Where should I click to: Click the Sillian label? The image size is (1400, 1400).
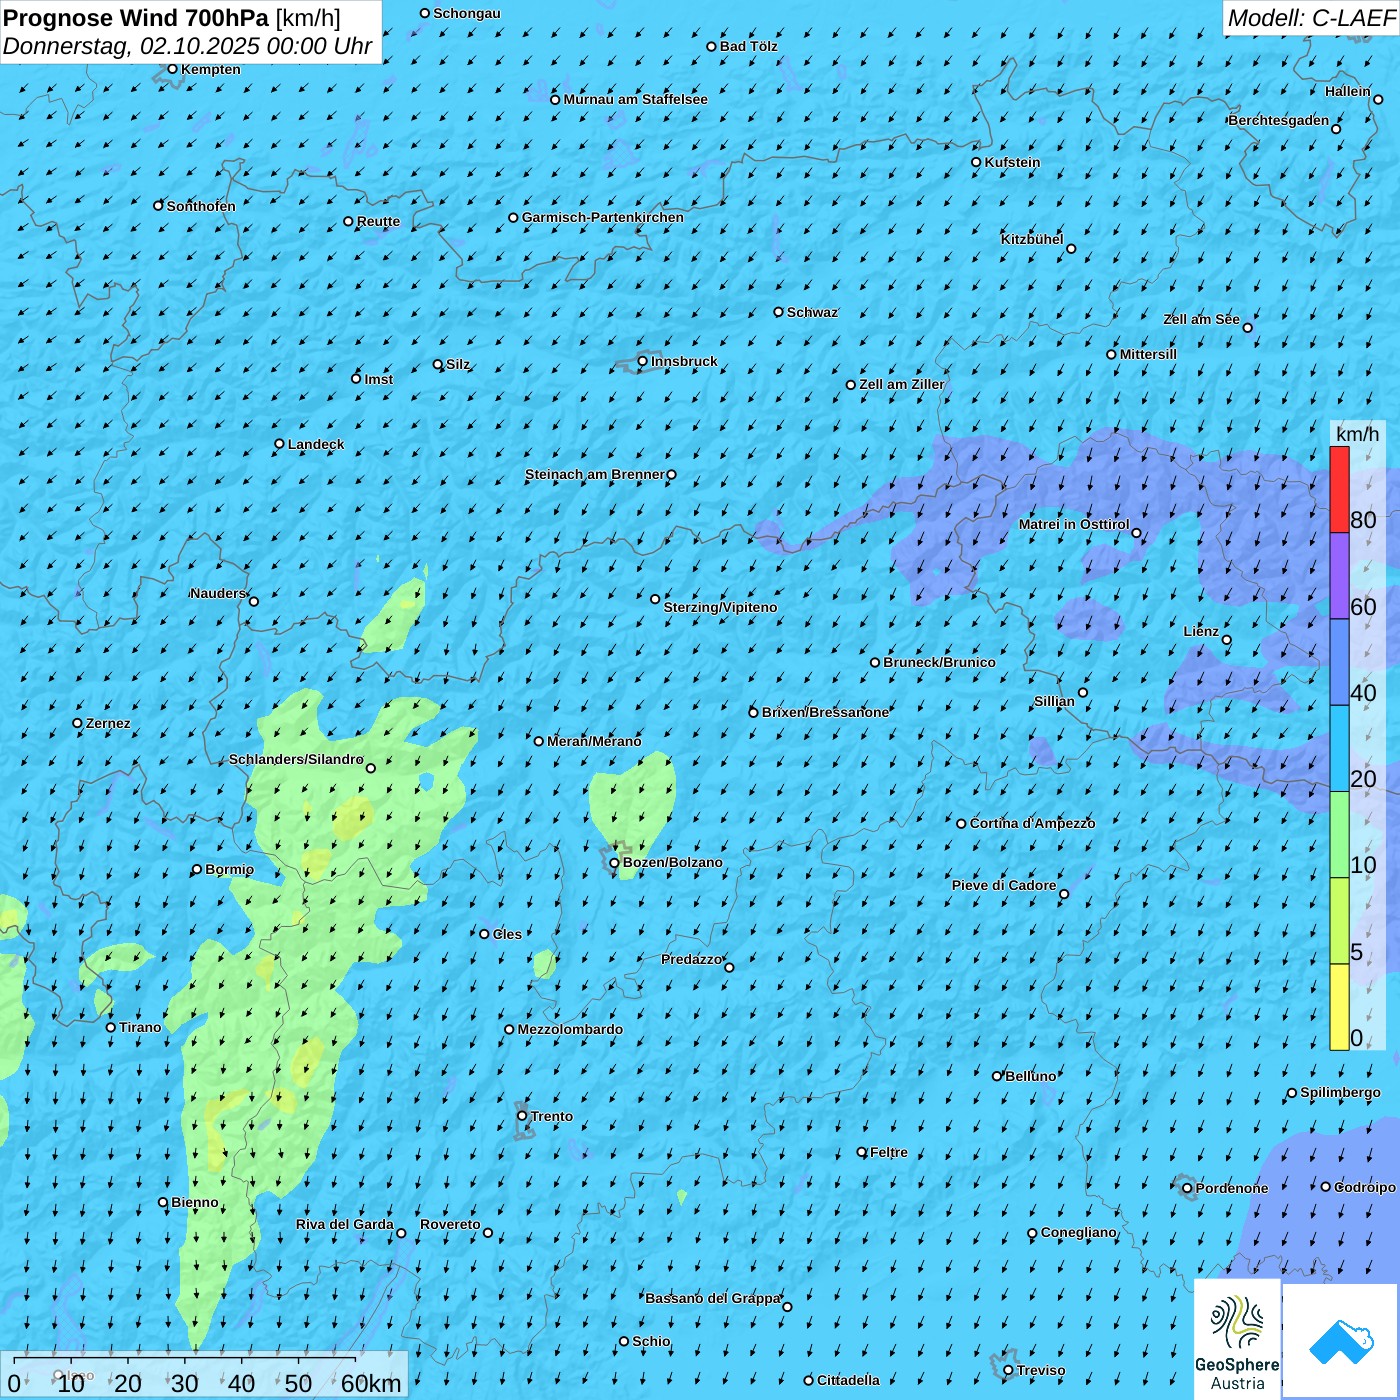1054,701
